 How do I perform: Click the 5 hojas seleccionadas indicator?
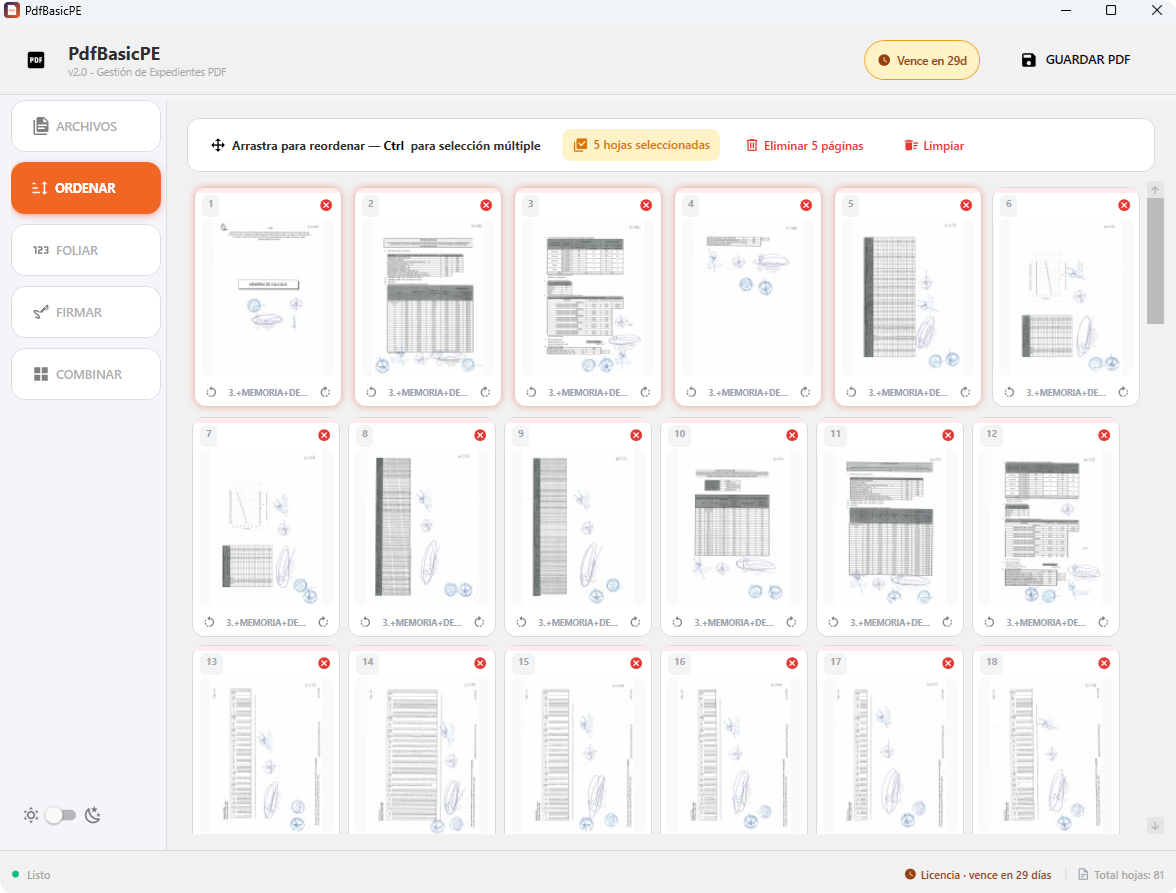641,145
